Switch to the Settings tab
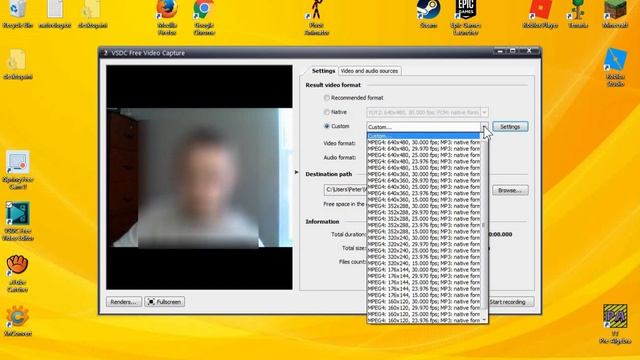The width and height of the screenshot is (640, 360). tap(323, 71)
